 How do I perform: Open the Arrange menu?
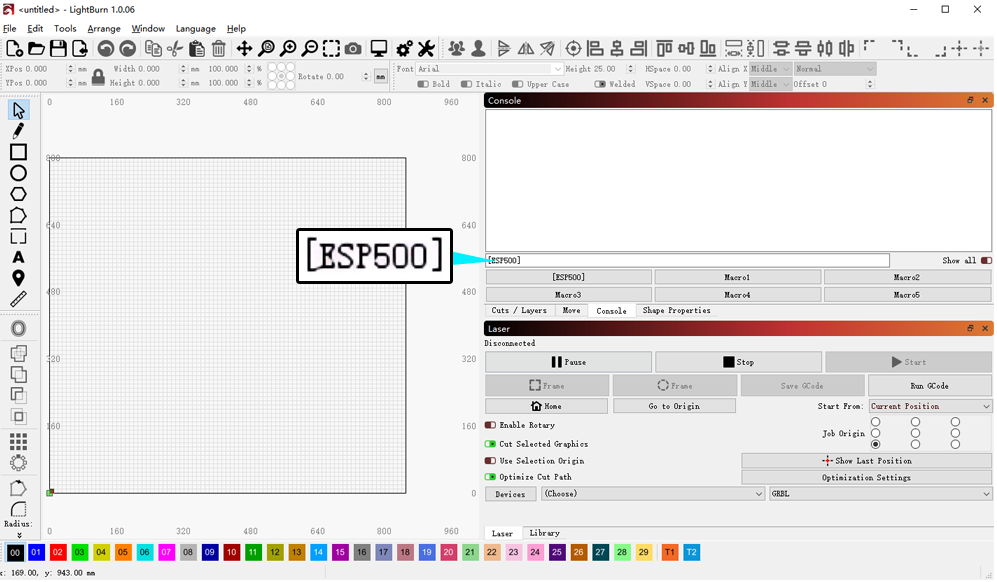pyautogui.click(x=104, y=29)
